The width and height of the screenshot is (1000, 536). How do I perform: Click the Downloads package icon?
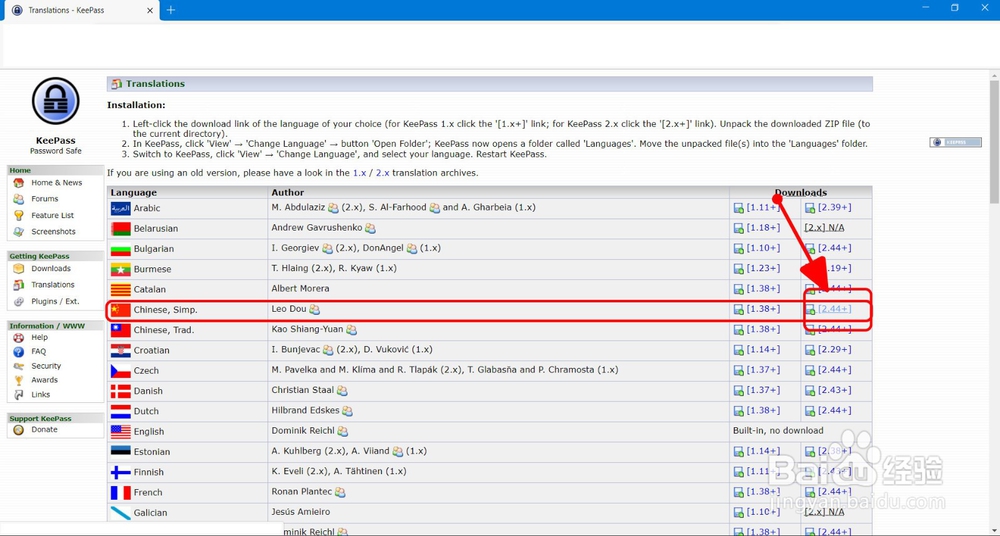pos(18,269)
